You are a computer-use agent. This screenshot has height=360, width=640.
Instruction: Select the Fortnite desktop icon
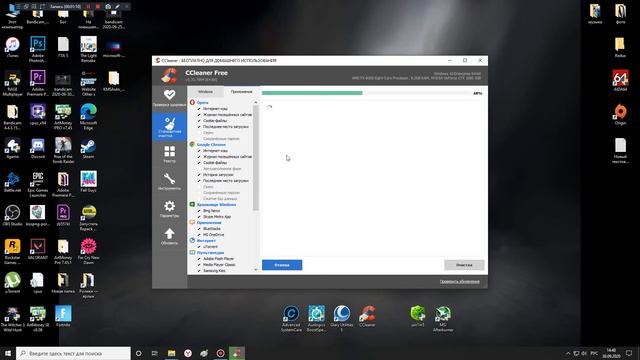(x=63, y=316)
